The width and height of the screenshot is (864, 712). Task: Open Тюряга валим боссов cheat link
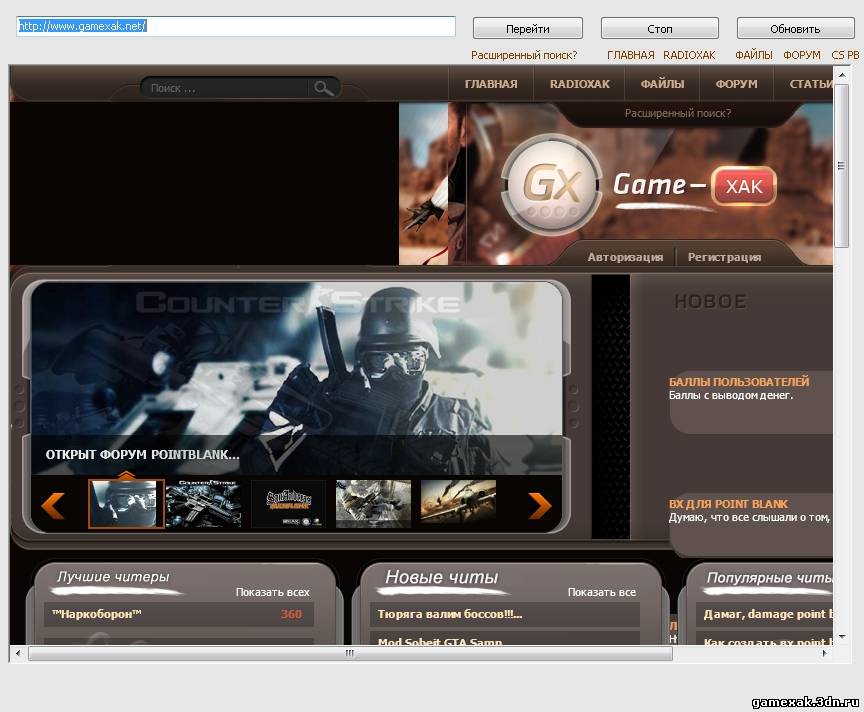pos(450,614)
